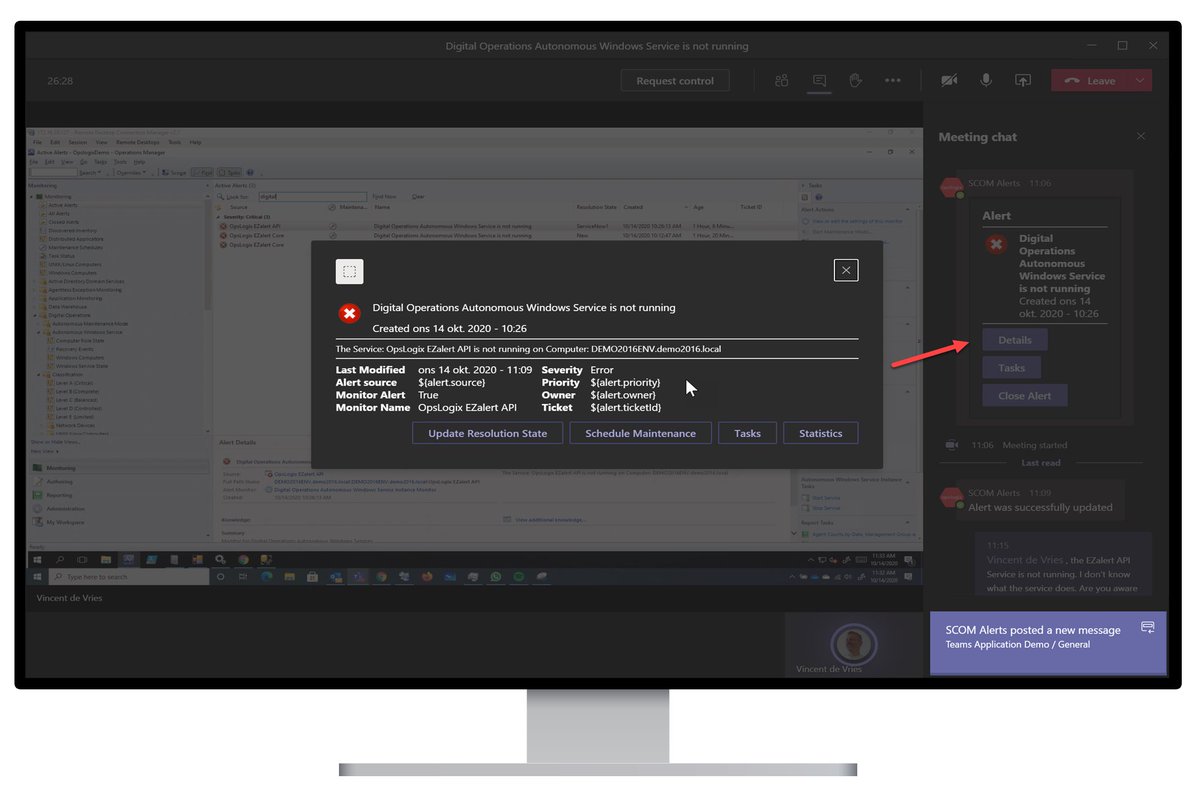This screenshot has width=1200, height=790.
Task: Open Chrome from the lower taskbar
Action: (381, 577)
